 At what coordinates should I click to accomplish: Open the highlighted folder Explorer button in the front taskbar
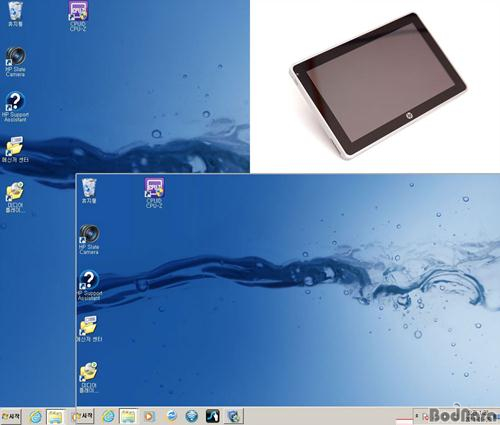[x=128, y=416]
